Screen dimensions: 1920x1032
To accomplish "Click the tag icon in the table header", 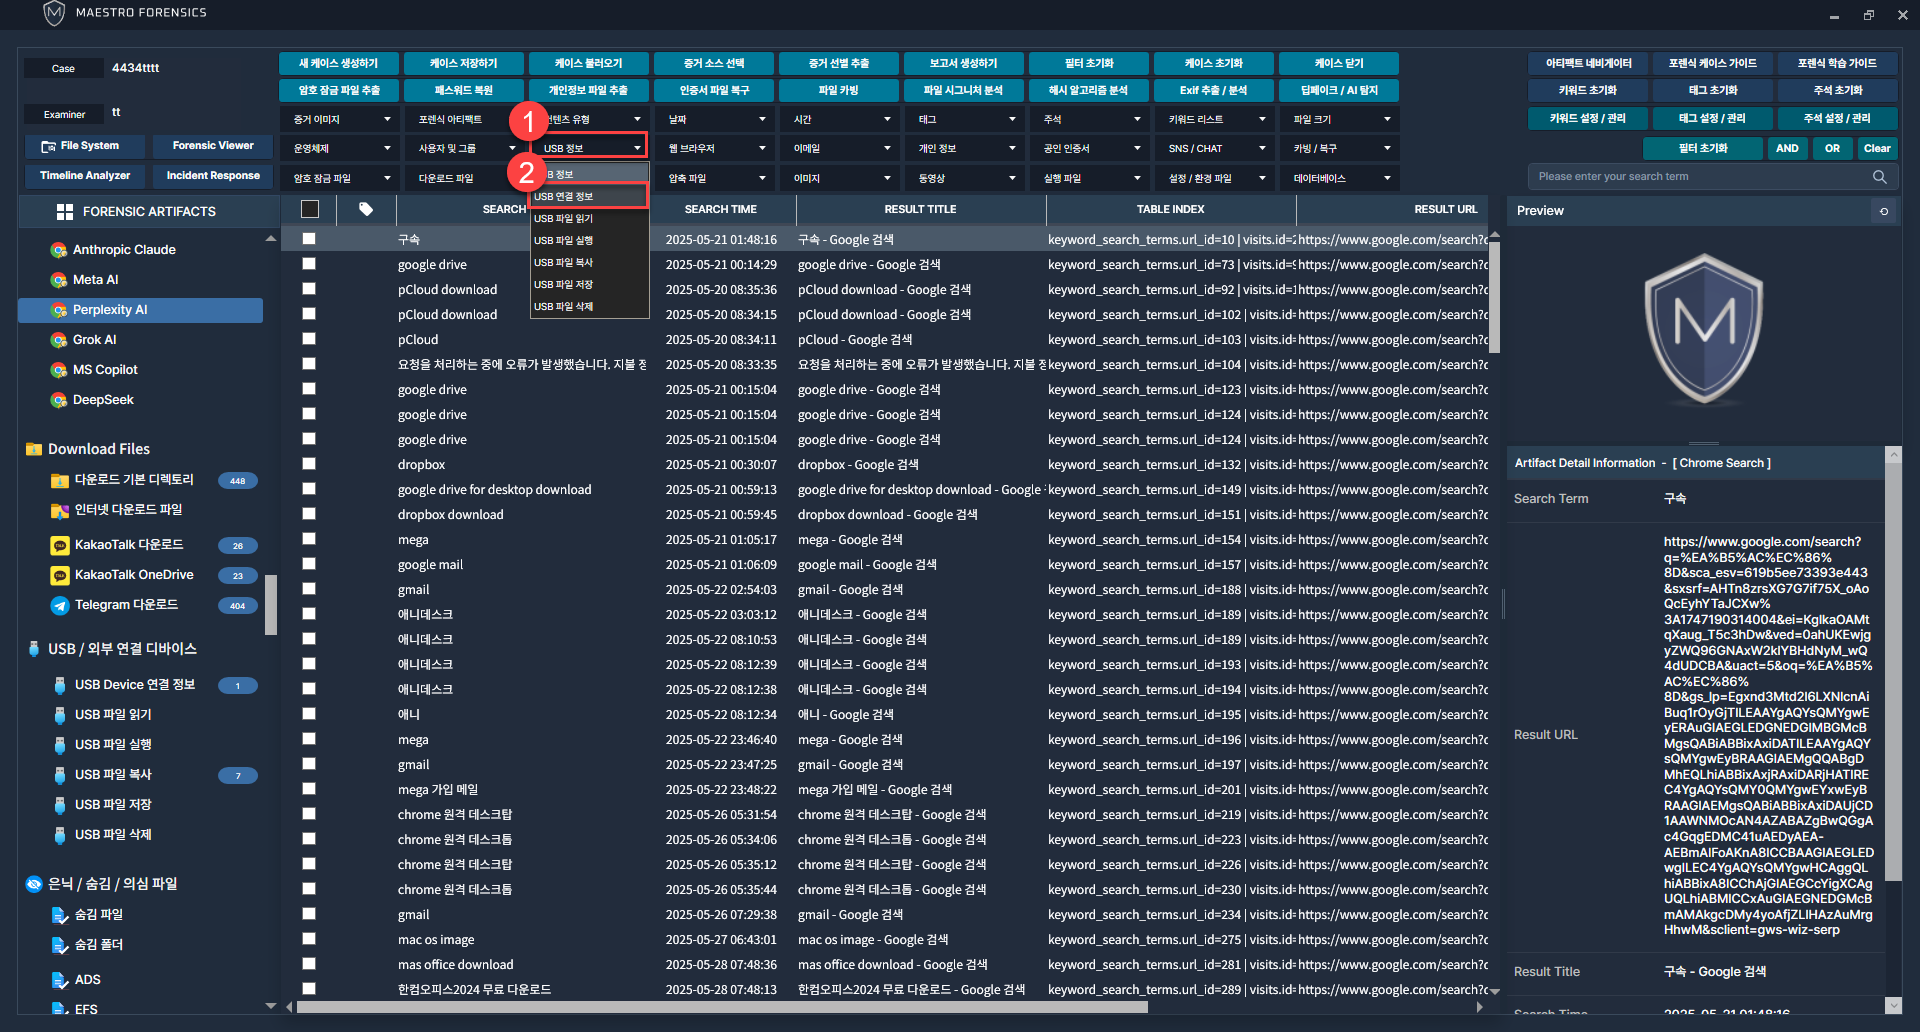I will (366, 209).
